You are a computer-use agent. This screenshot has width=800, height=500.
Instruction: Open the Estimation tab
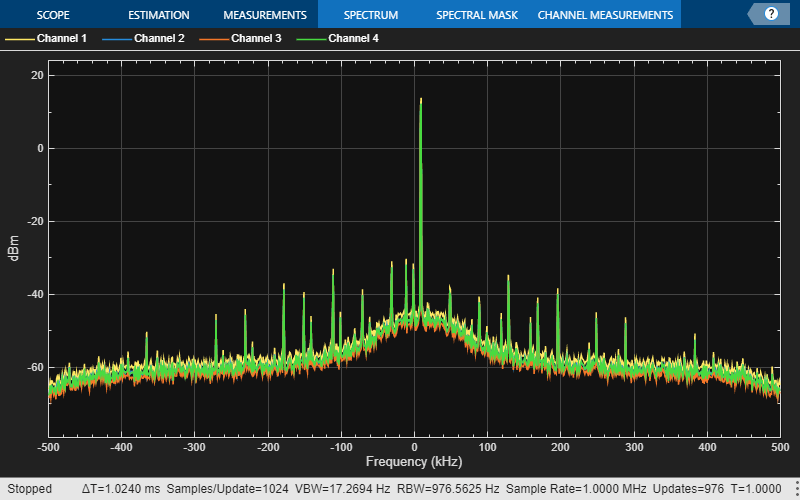160,15
